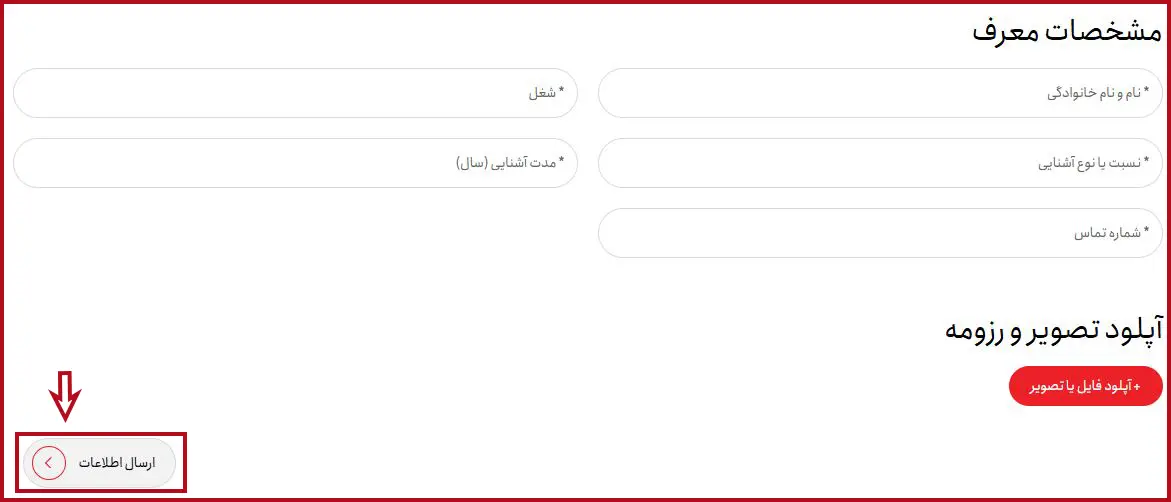Click the شماره تماس placeholder label
This screenshot has width=1171, height=502.
[x=1111, y=233]
